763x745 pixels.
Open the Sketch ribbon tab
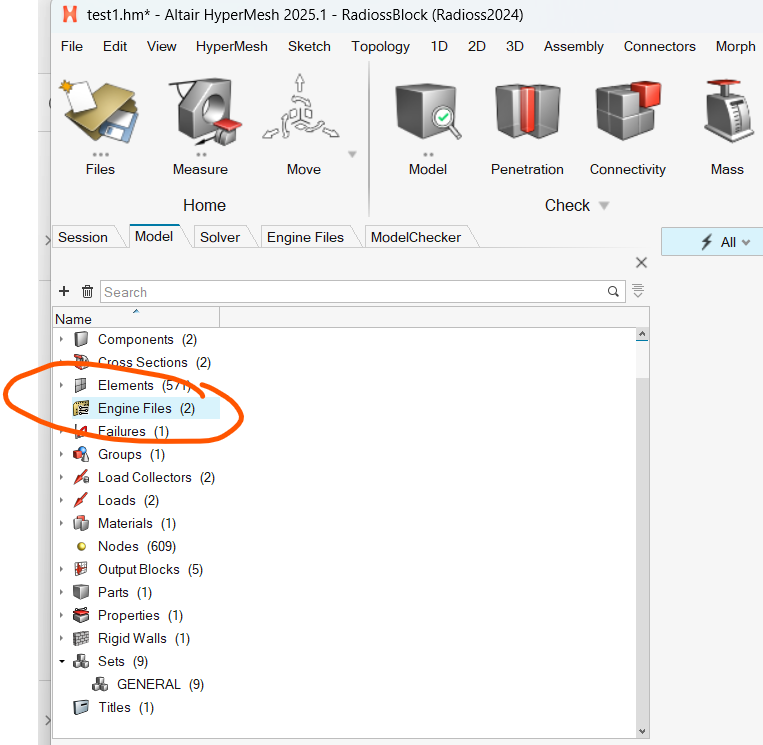coord(309,46)
